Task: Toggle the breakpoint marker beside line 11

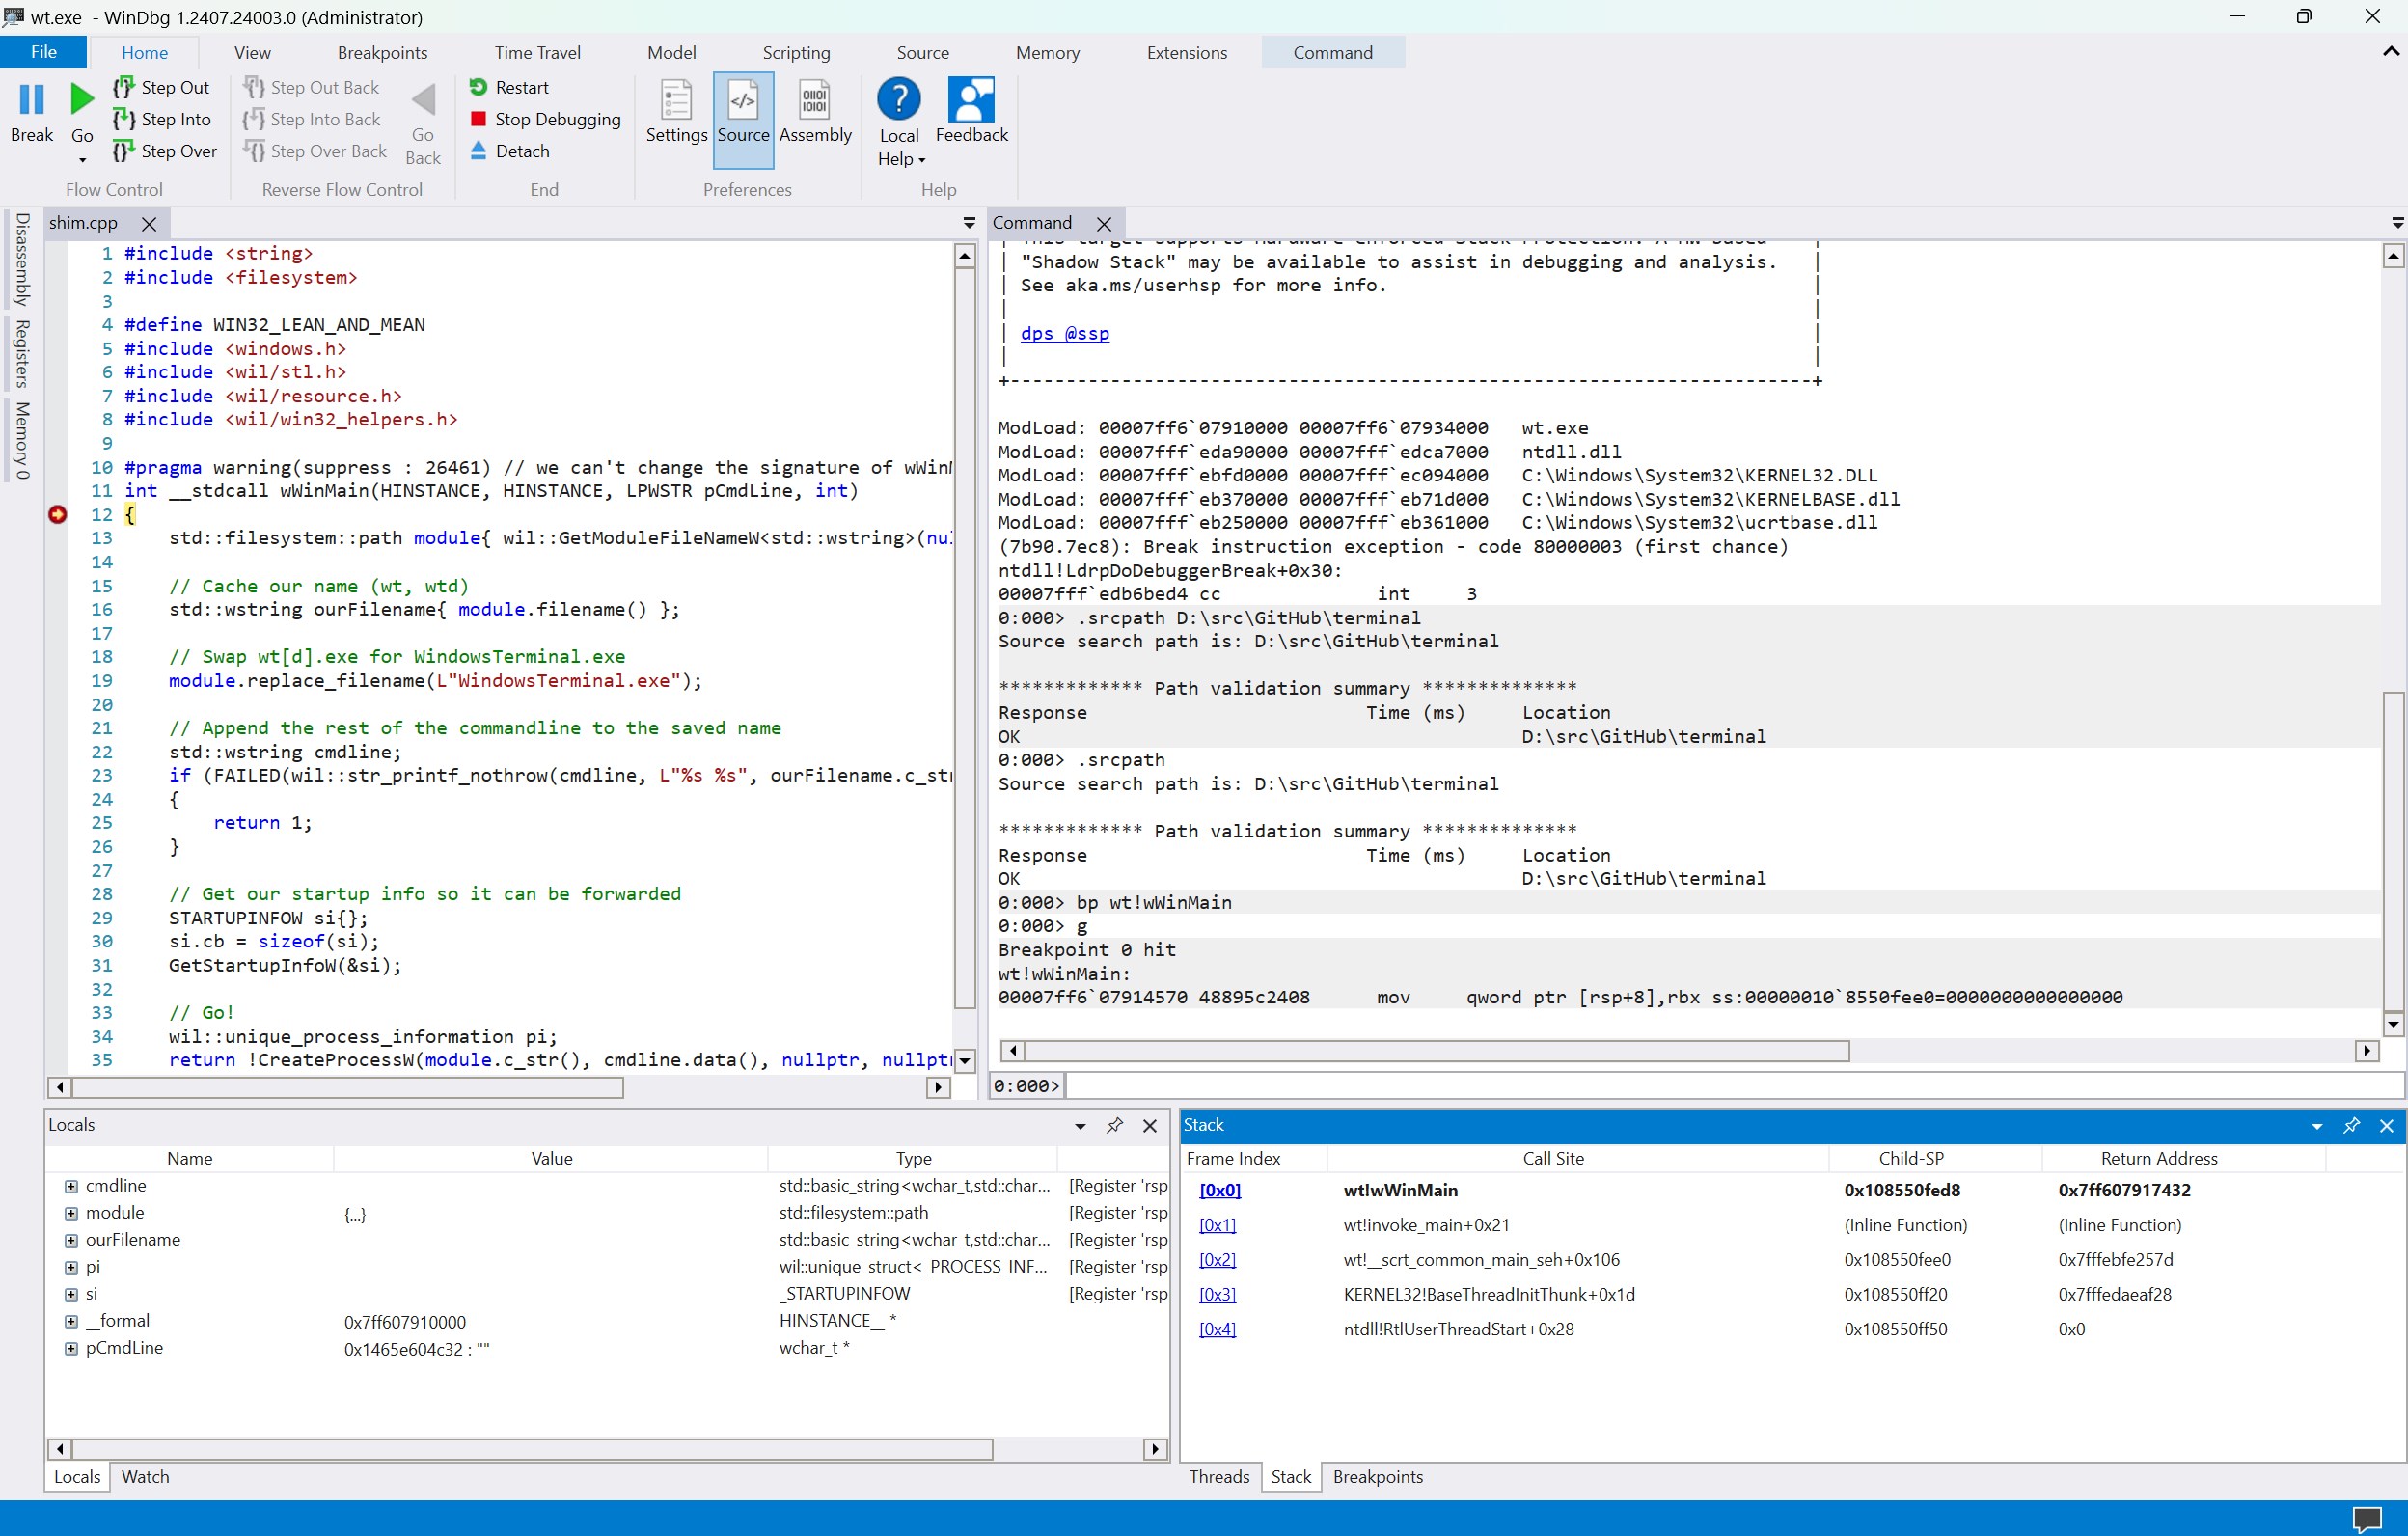Action: pyautogui.click(x=57, y=515)
